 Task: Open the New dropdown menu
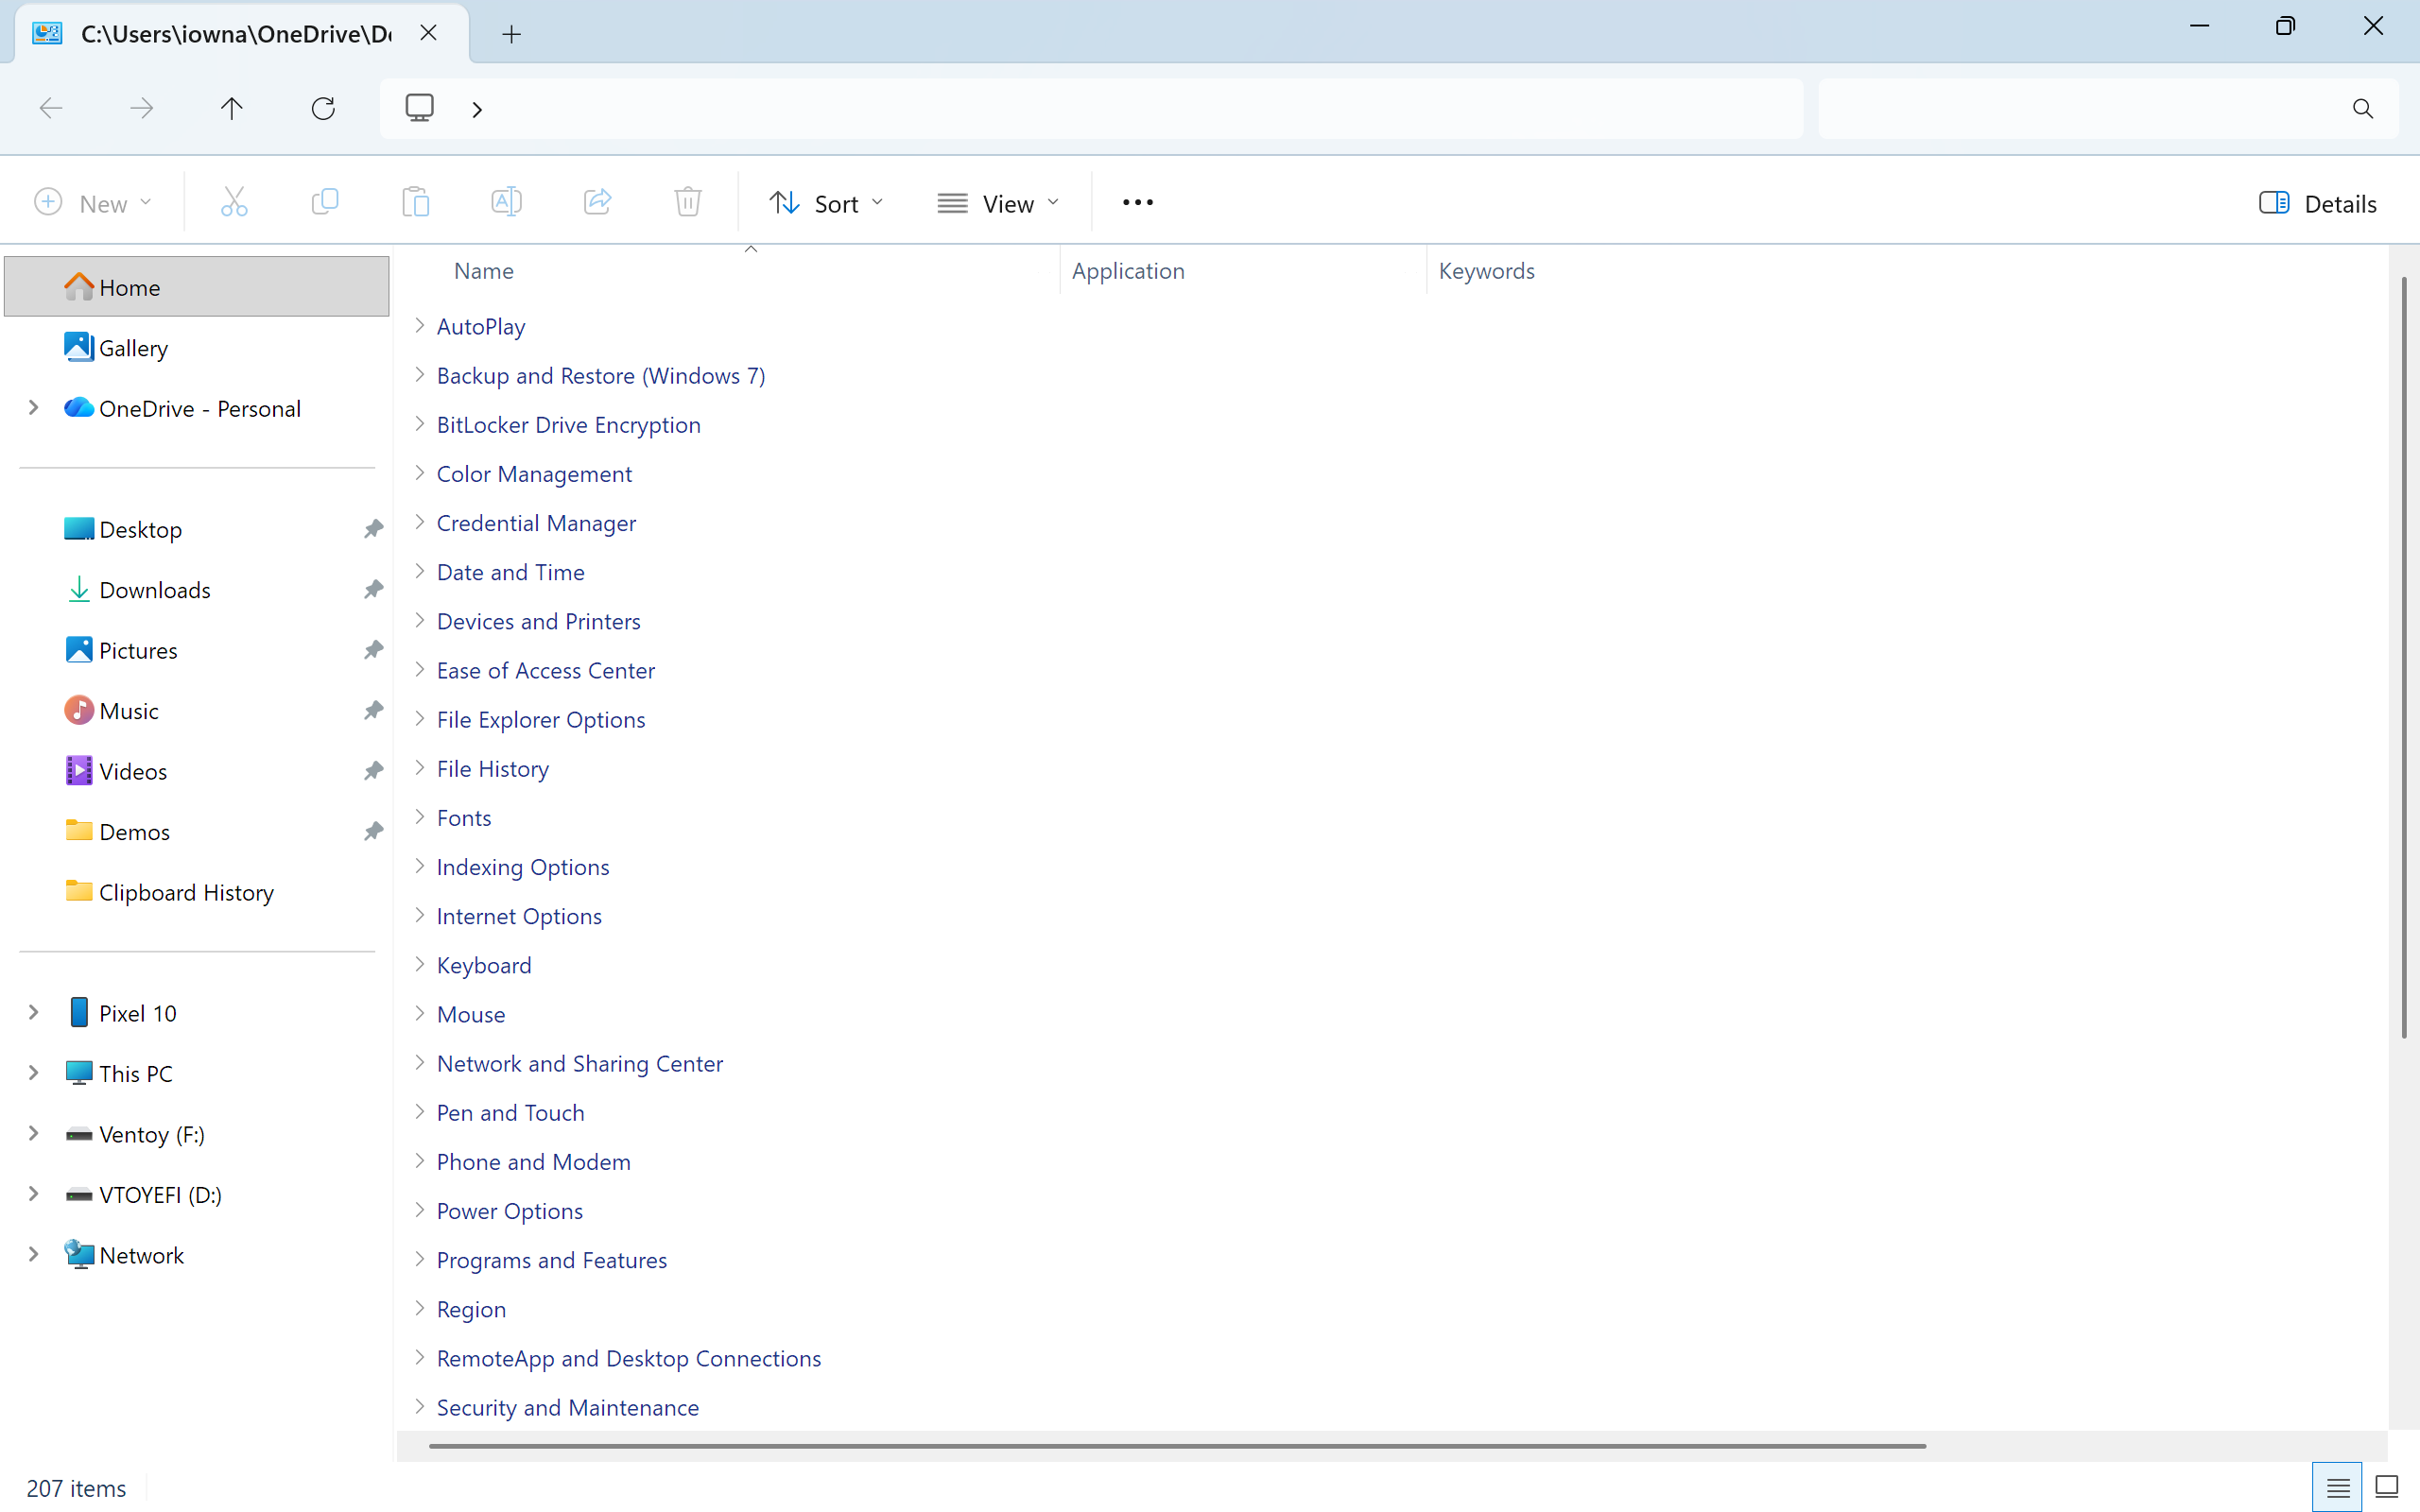tap(93, 203)
